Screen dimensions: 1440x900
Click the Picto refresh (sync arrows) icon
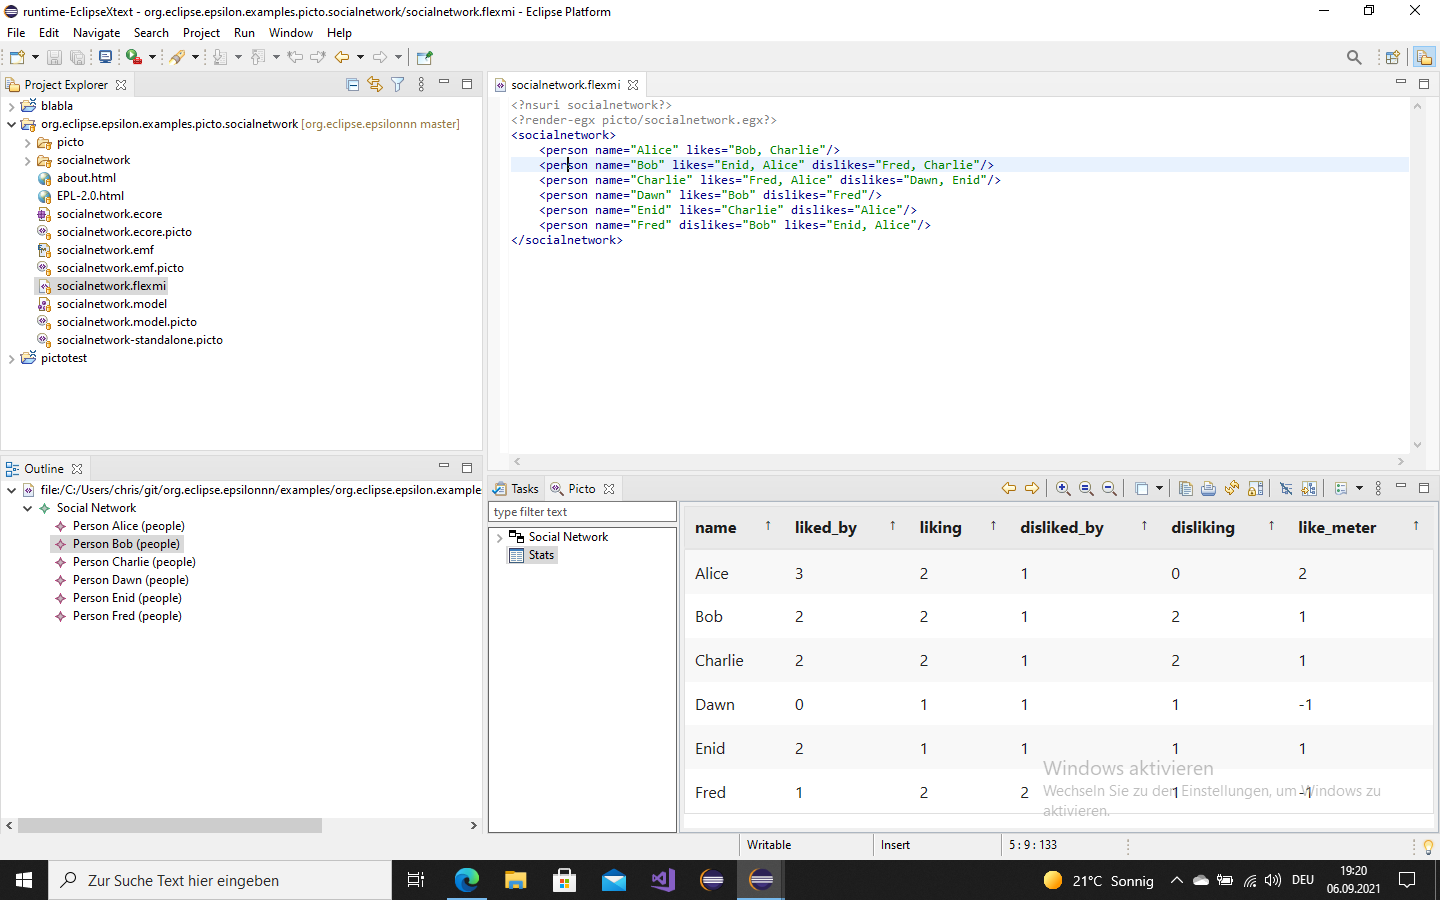click(1232, 489)
